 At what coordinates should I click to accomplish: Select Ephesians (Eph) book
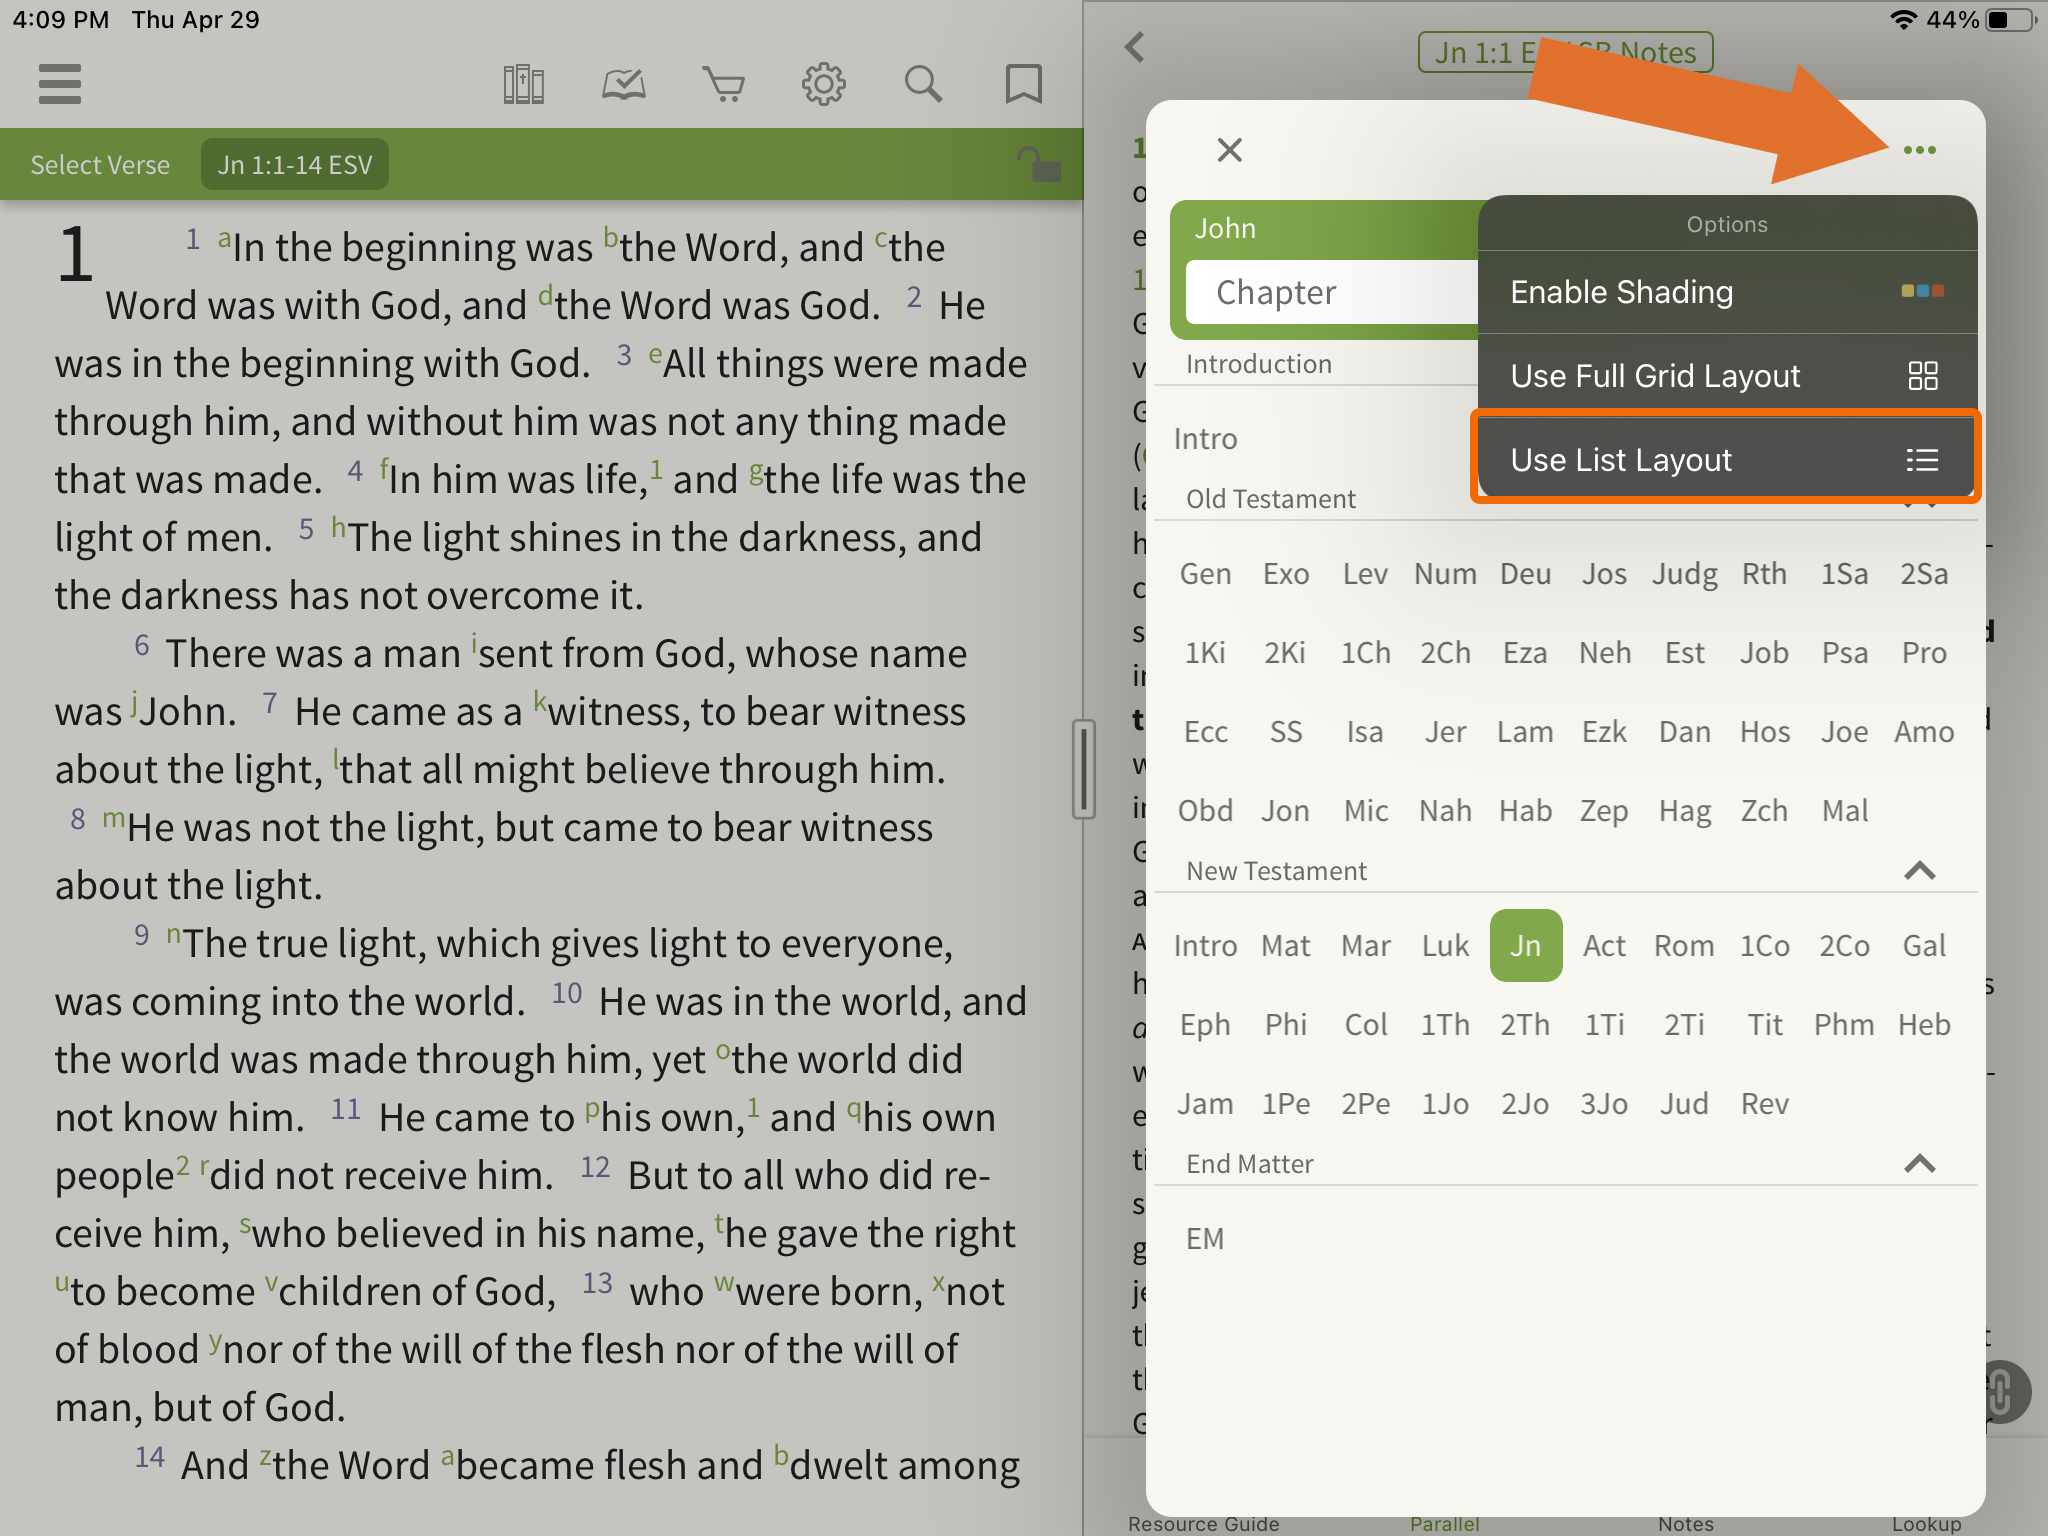coord(1205,1025)
